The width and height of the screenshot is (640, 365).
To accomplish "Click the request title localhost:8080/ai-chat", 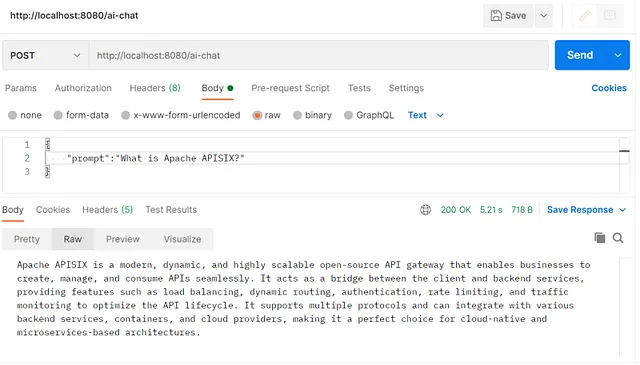I will (x=74, y=16).
